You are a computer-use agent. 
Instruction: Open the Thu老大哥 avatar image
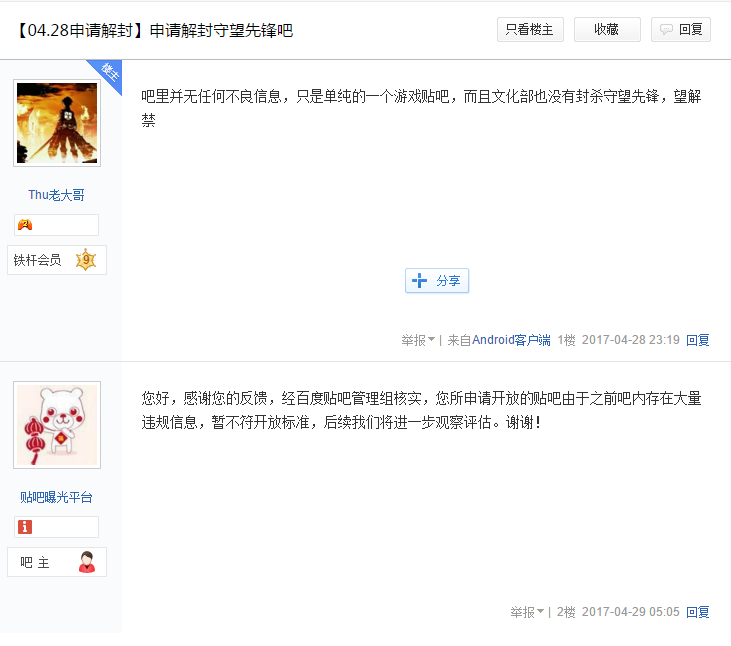pos(57,123)
